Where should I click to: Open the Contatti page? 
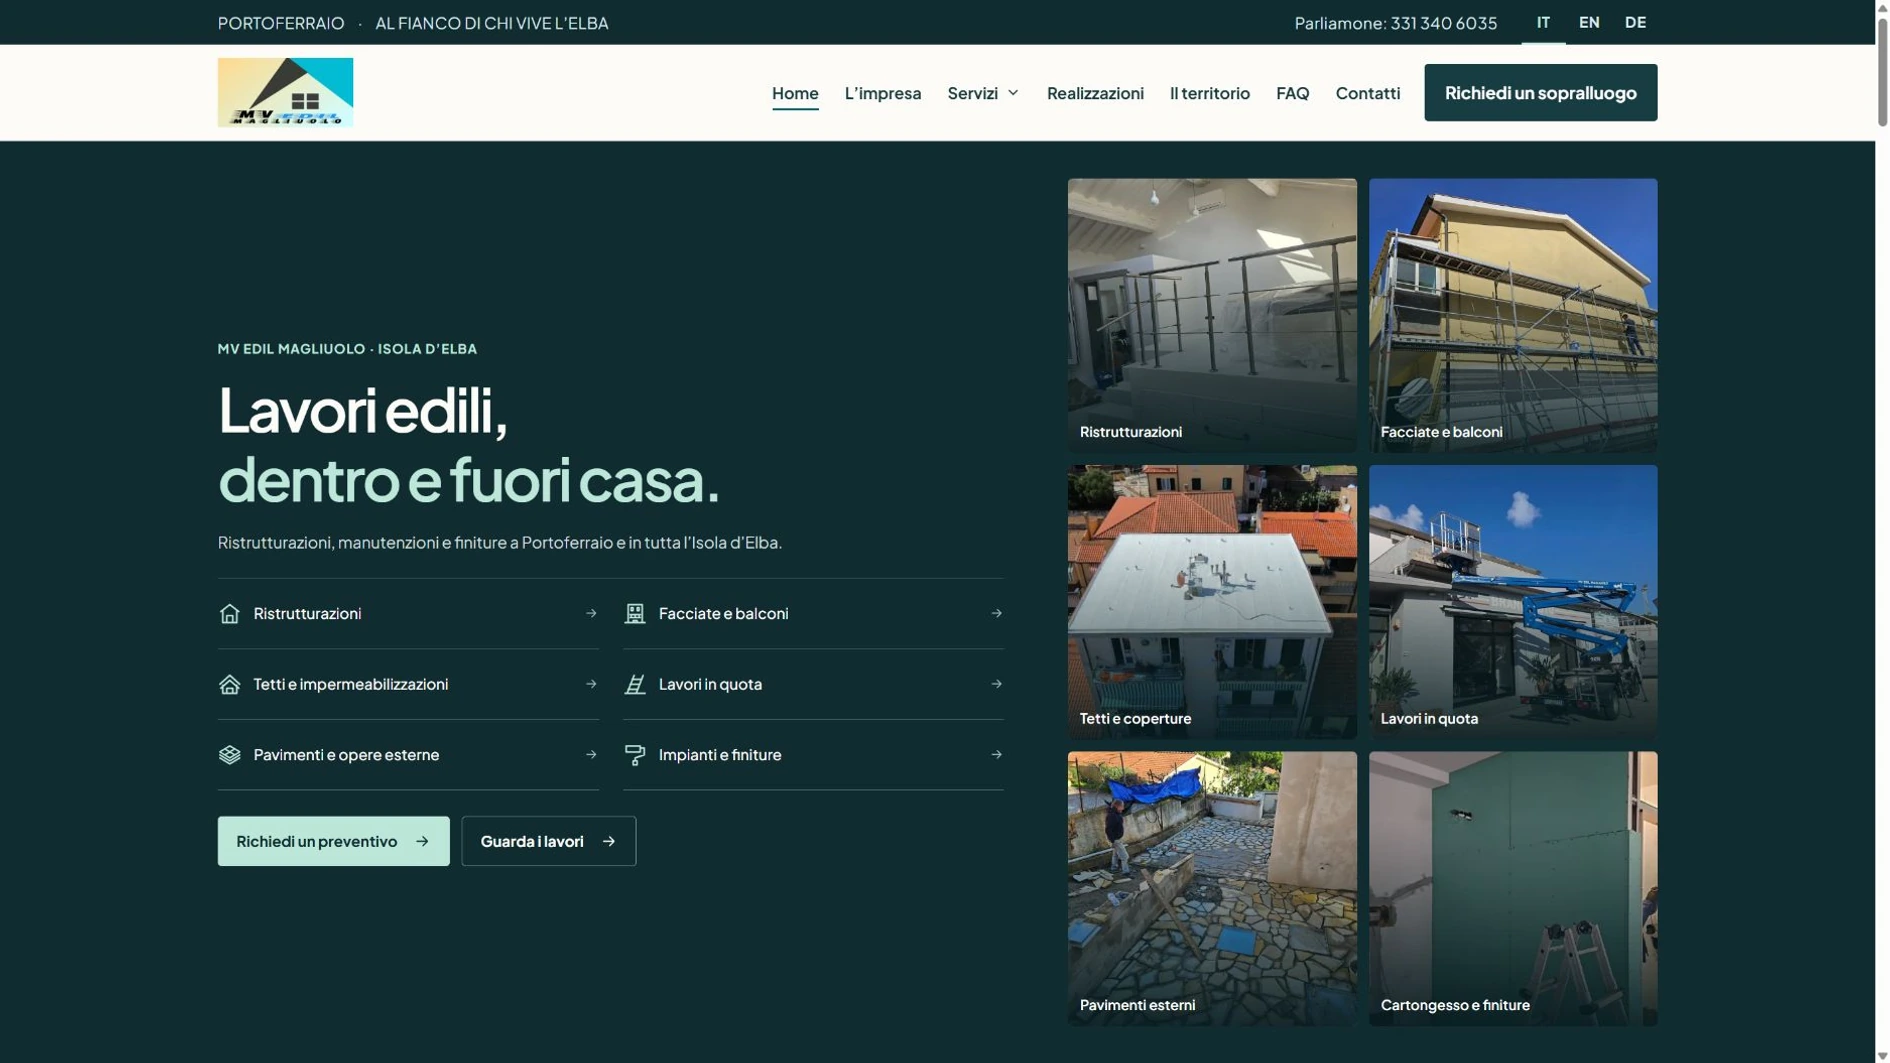(1367, 93)
